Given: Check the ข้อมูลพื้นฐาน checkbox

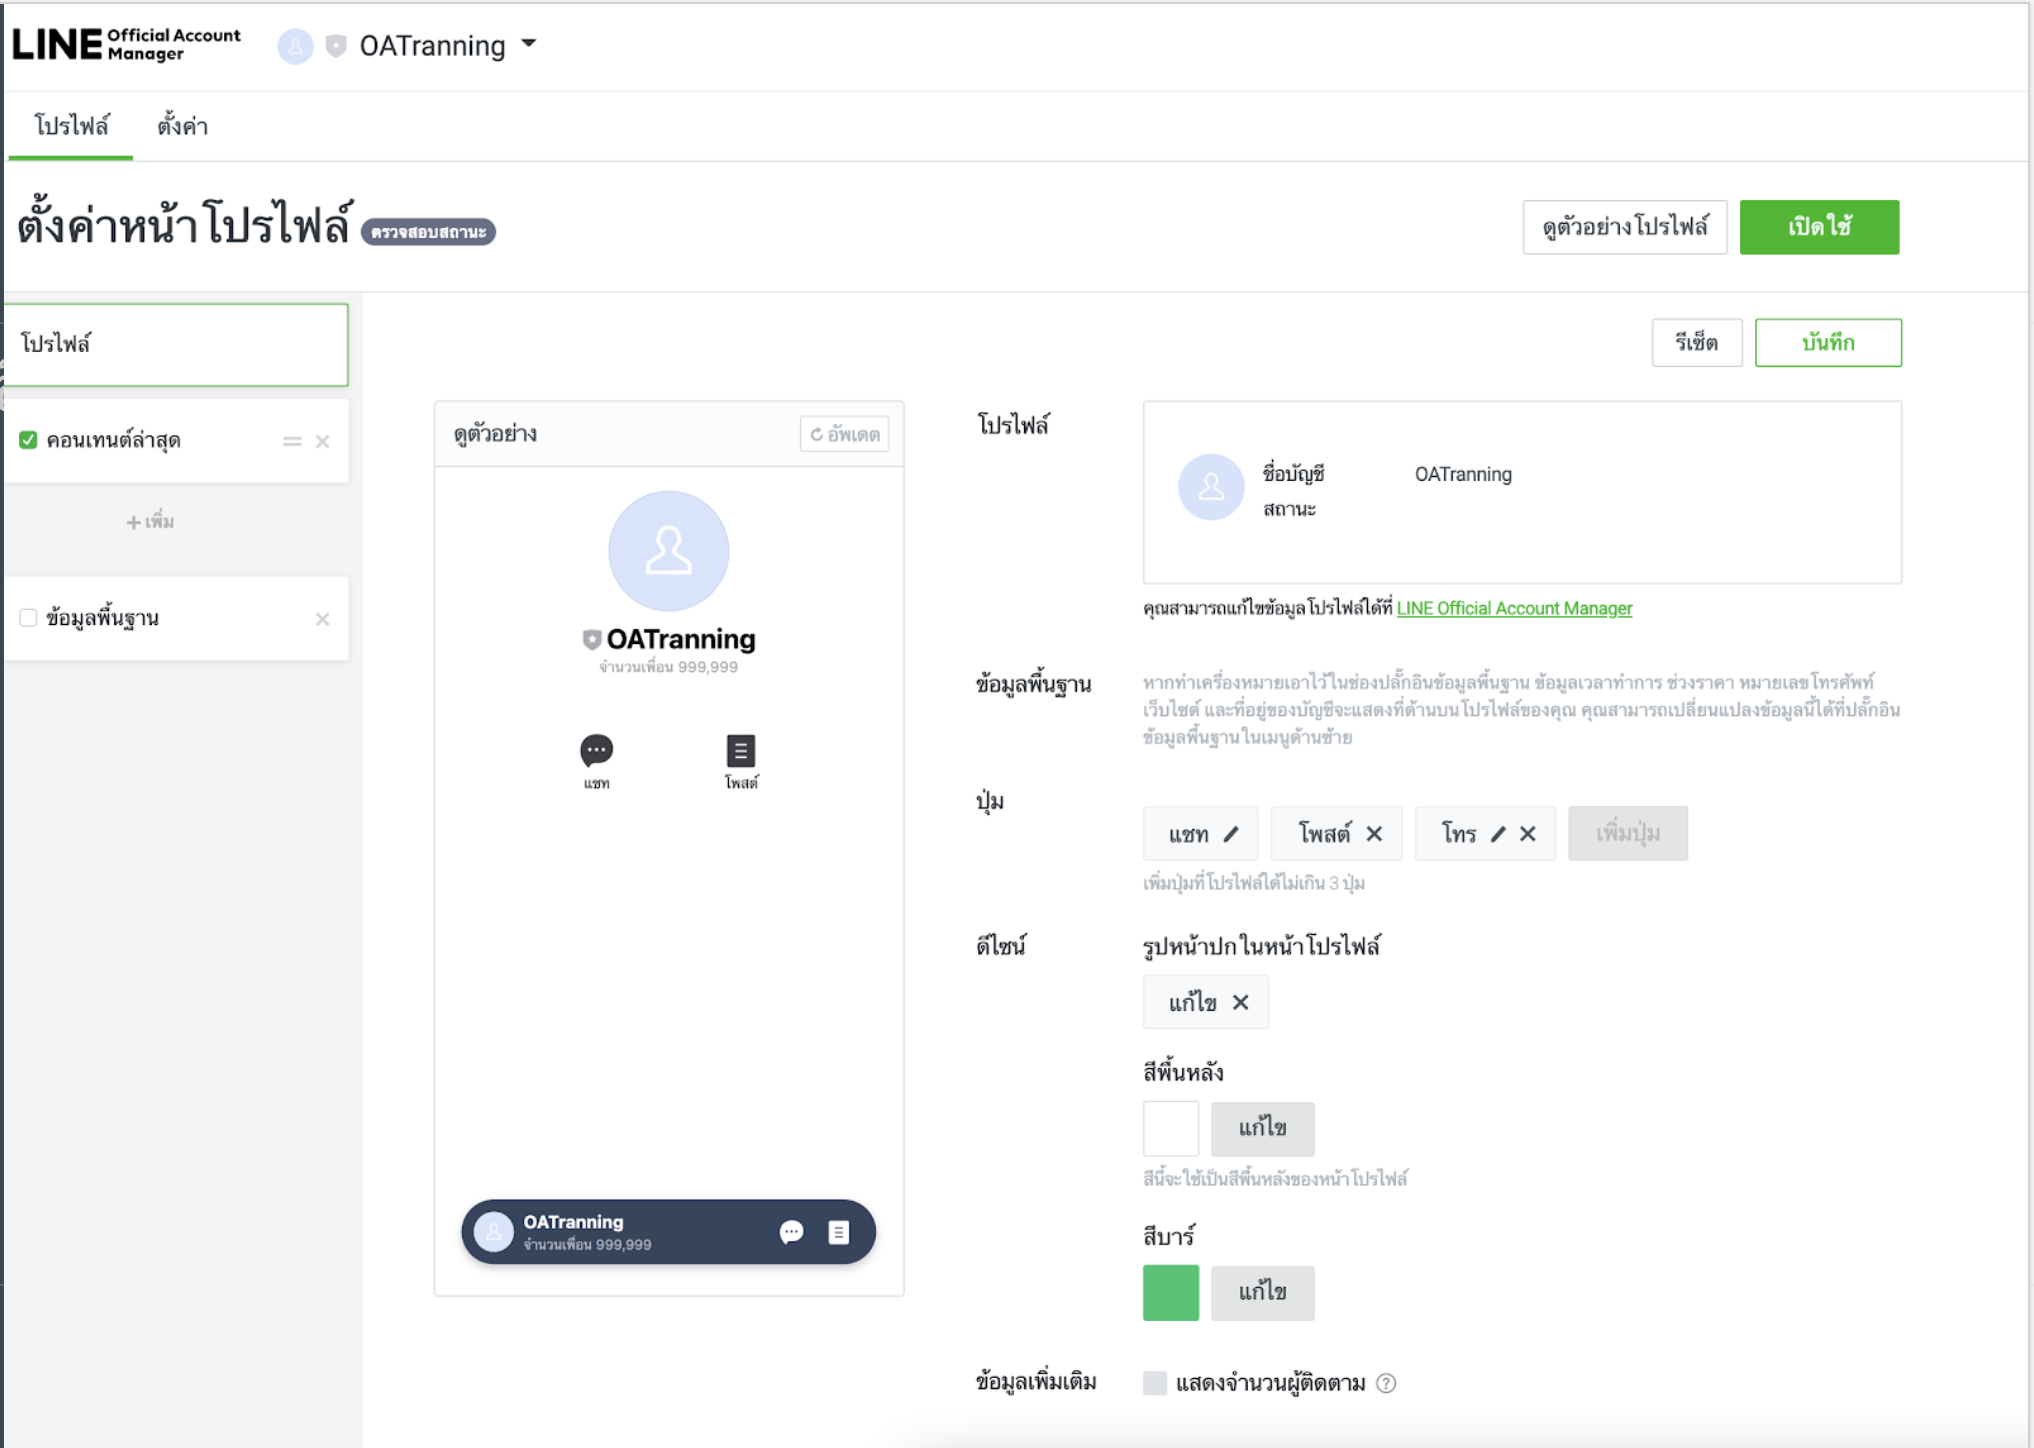Looking at the screenshot, I should point(28,618).
